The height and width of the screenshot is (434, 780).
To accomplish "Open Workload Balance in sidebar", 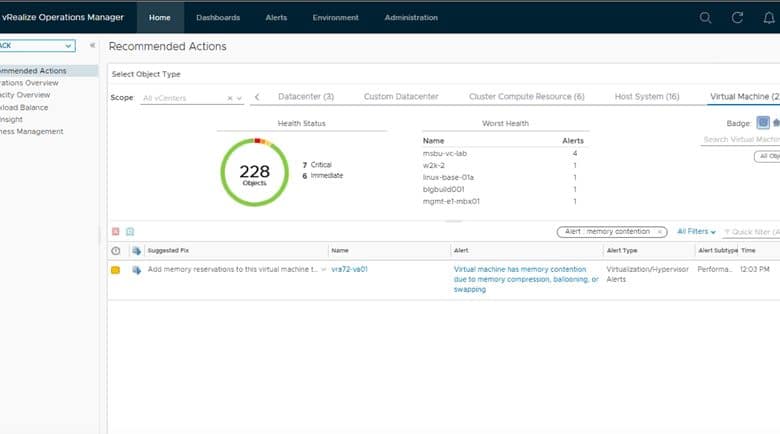I will [24, 107].
